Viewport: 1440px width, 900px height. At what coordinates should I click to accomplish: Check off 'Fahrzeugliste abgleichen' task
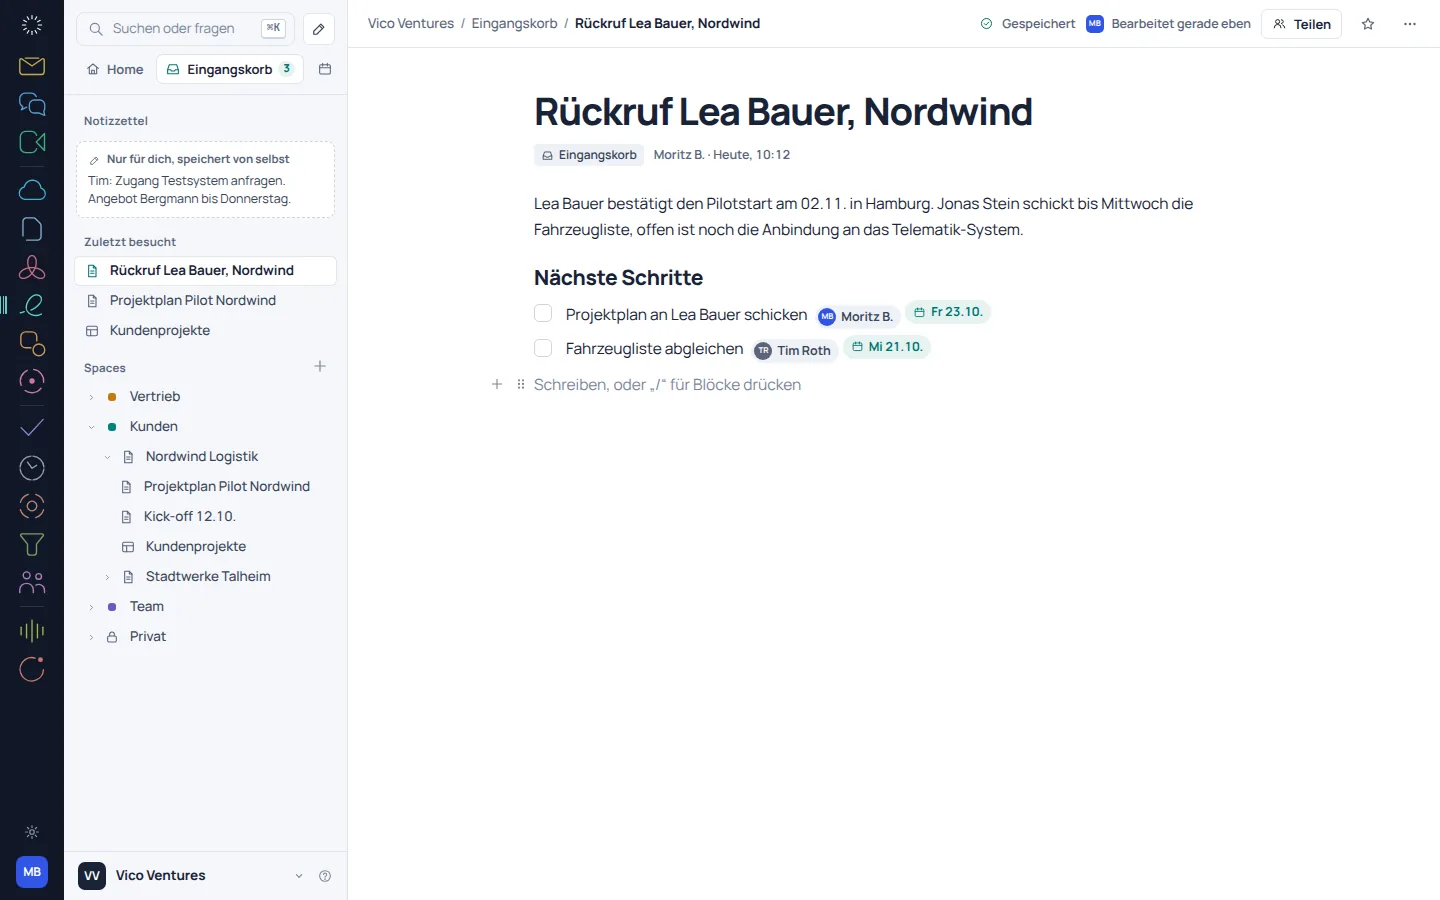[543, 348]
